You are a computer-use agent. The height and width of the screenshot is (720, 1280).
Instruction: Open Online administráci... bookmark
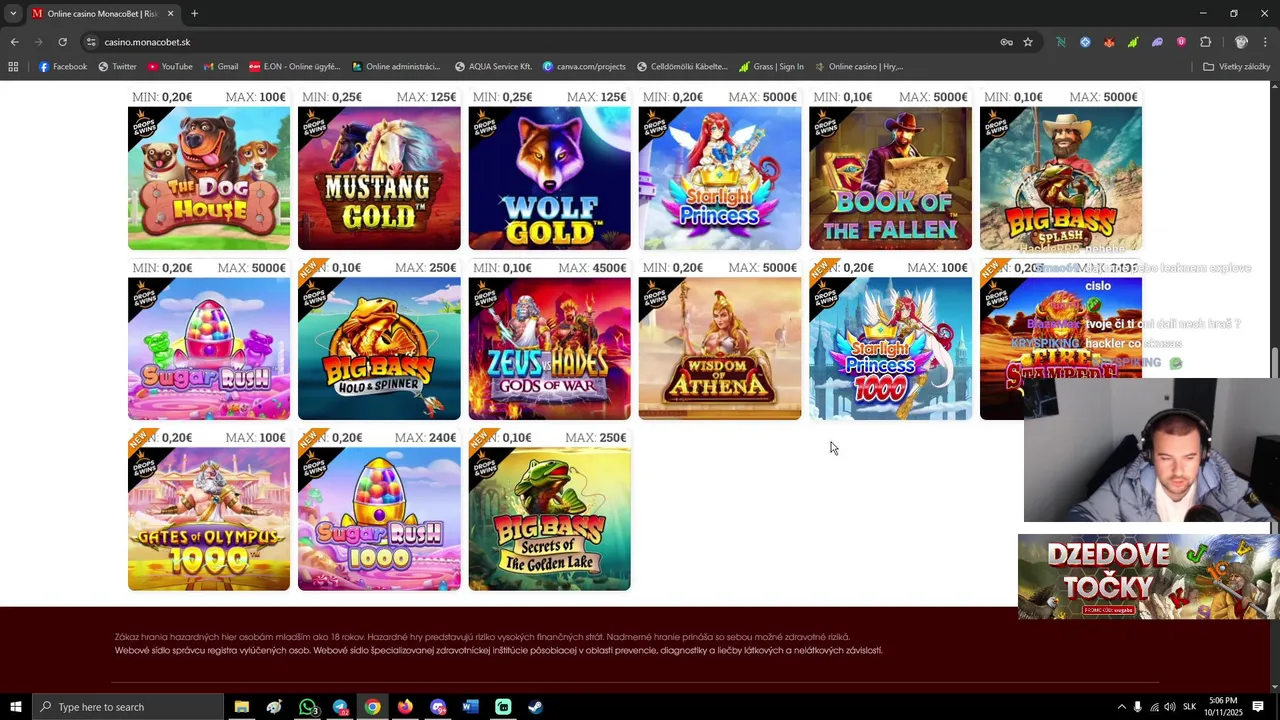pyautogui.click(x=396, y=67)
